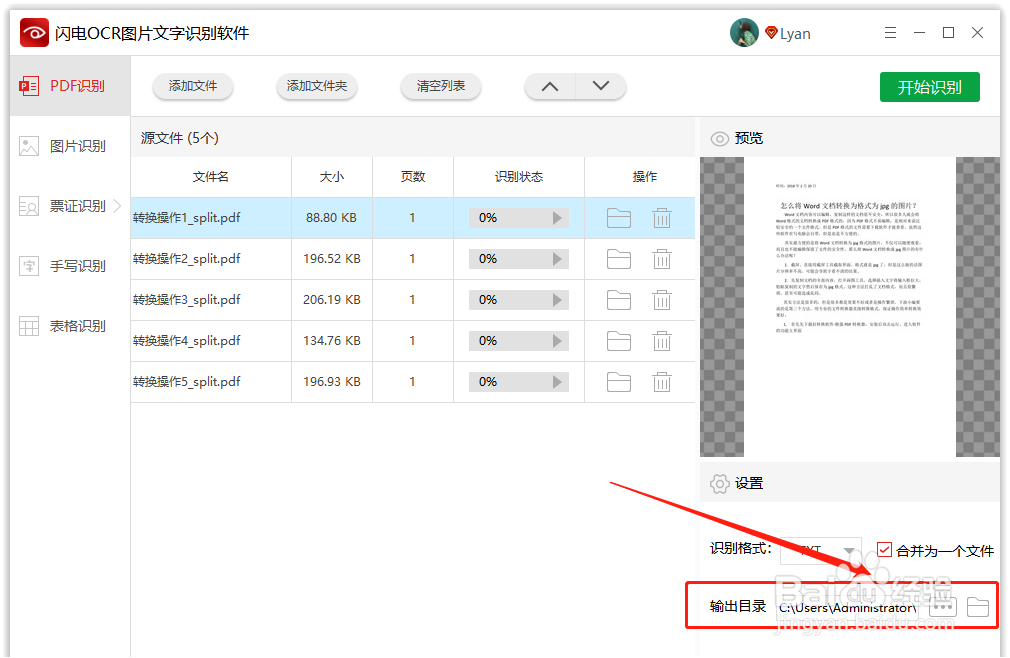Open folder location of 转换操作2_split.pdf
1010x658 pixels.
[x=618, y=258]
